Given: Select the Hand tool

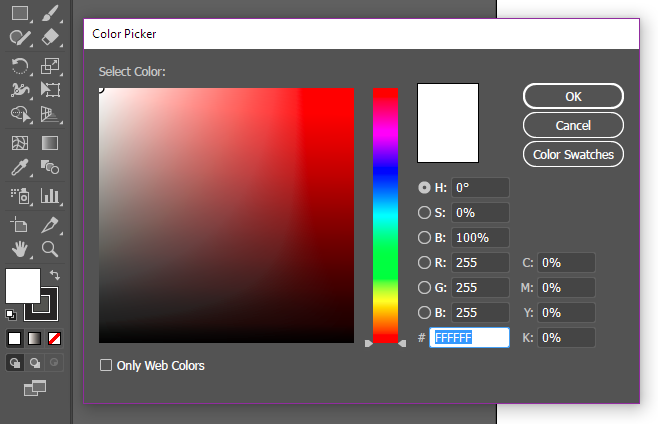Looking at the screenshot, I should (20, 248).
